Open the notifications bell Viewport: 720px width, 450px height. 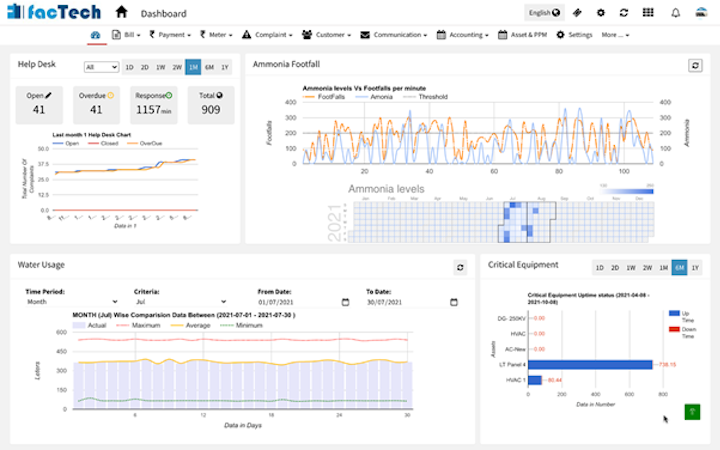(675, 13)
